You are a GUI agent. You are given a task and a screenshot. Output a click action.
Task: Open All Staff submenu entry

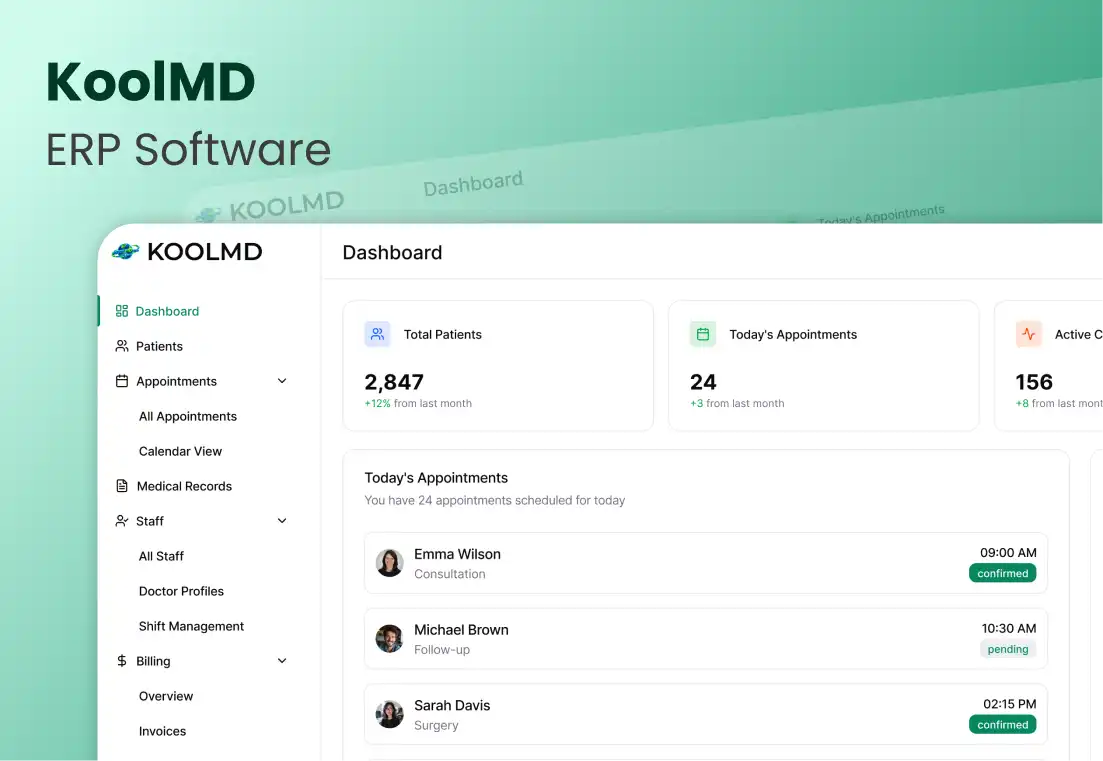(x=161, y=556)
